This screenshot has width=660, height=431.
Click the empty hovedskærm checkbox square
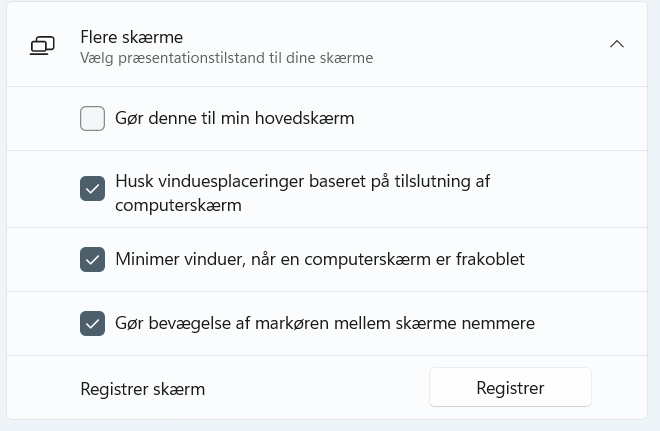(x=93, y=118)
